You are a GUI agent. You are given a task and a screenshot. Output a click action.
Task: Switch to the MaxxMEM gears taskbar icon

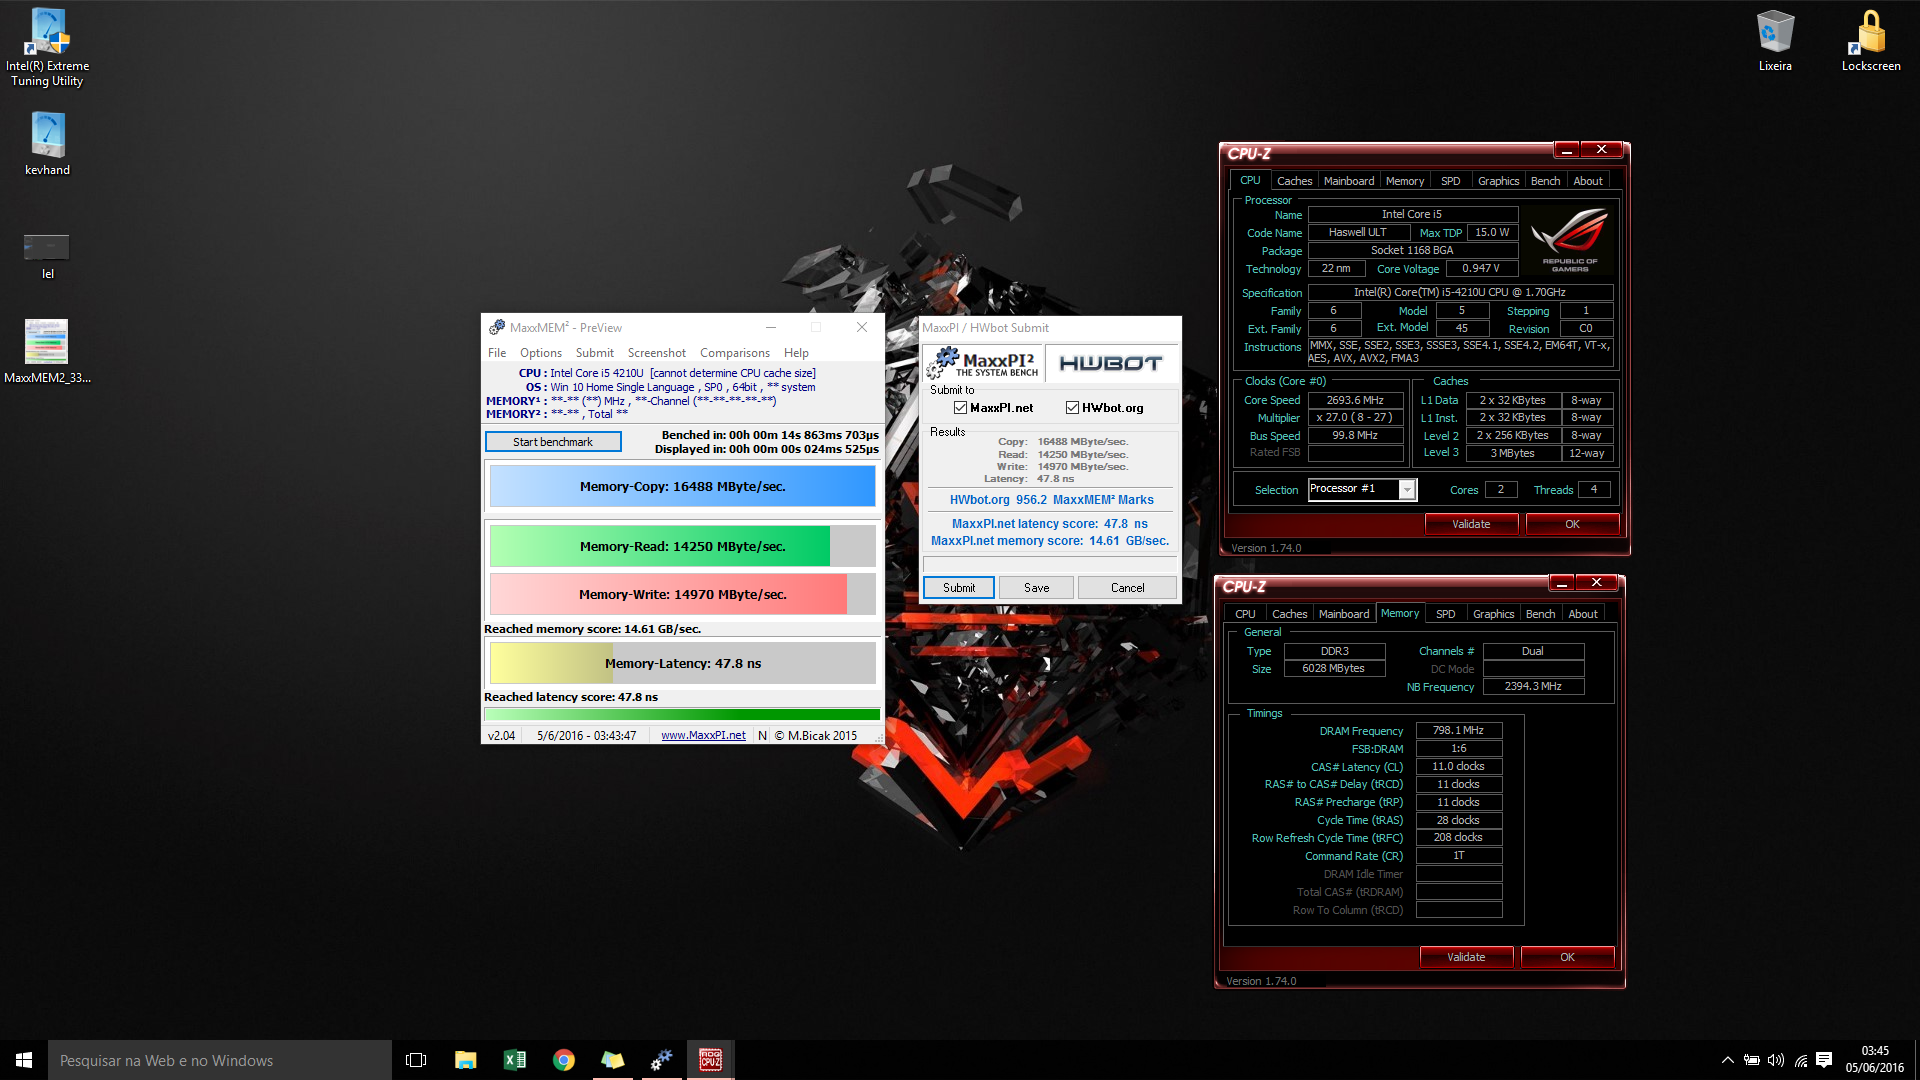[x=661, y=1060]
